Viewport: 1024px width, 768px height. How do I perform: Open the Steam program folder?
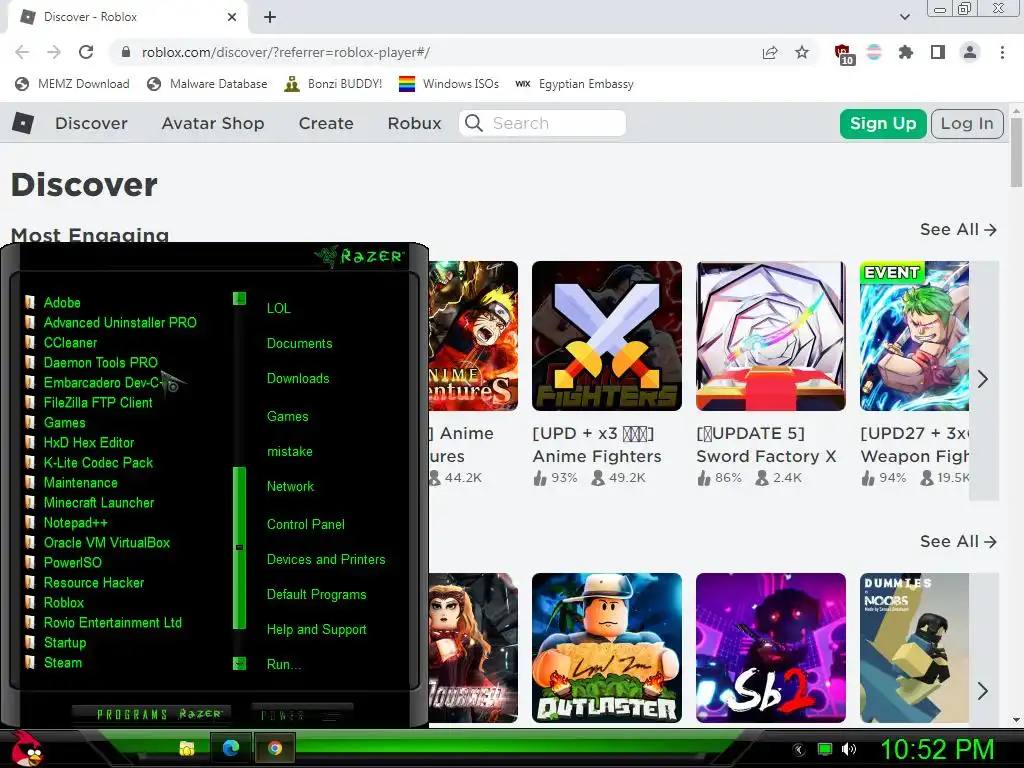[53, 662]
